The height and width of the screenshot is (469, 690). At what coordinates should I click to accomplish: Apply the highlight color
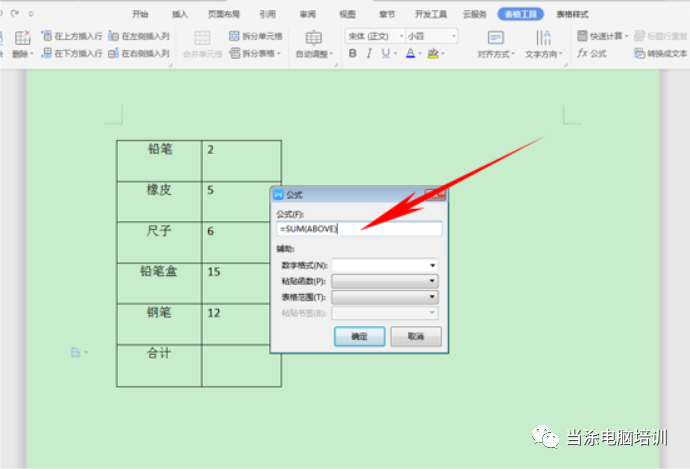[x=433, y=54]
